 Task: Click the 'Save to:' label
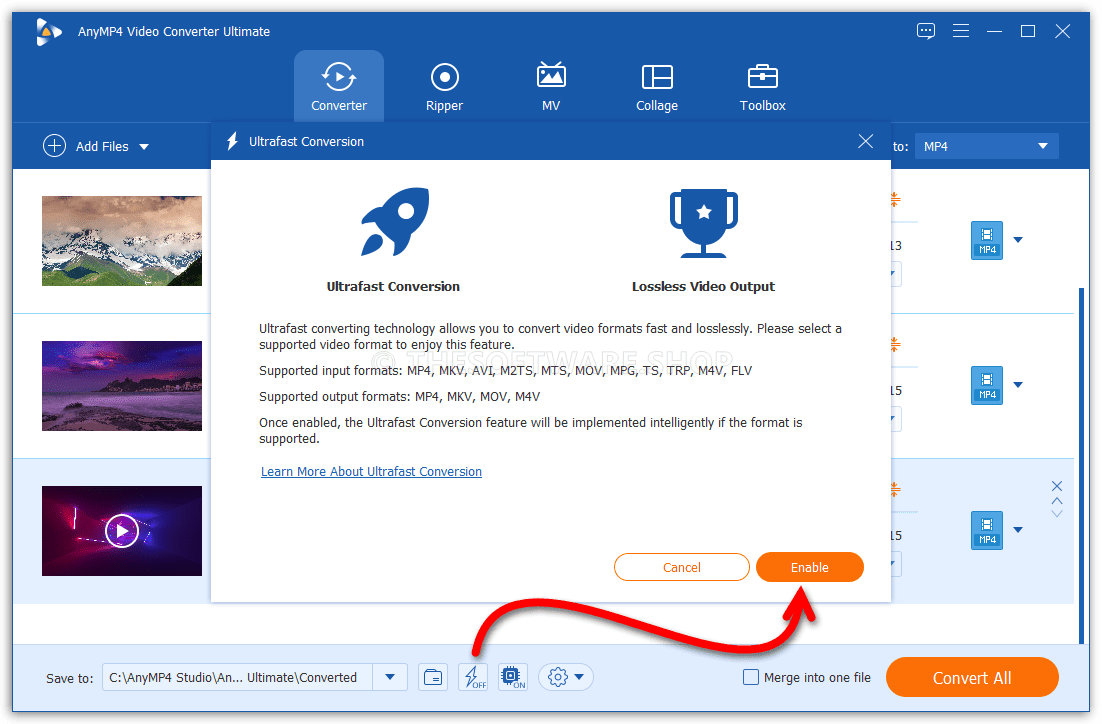70,678
